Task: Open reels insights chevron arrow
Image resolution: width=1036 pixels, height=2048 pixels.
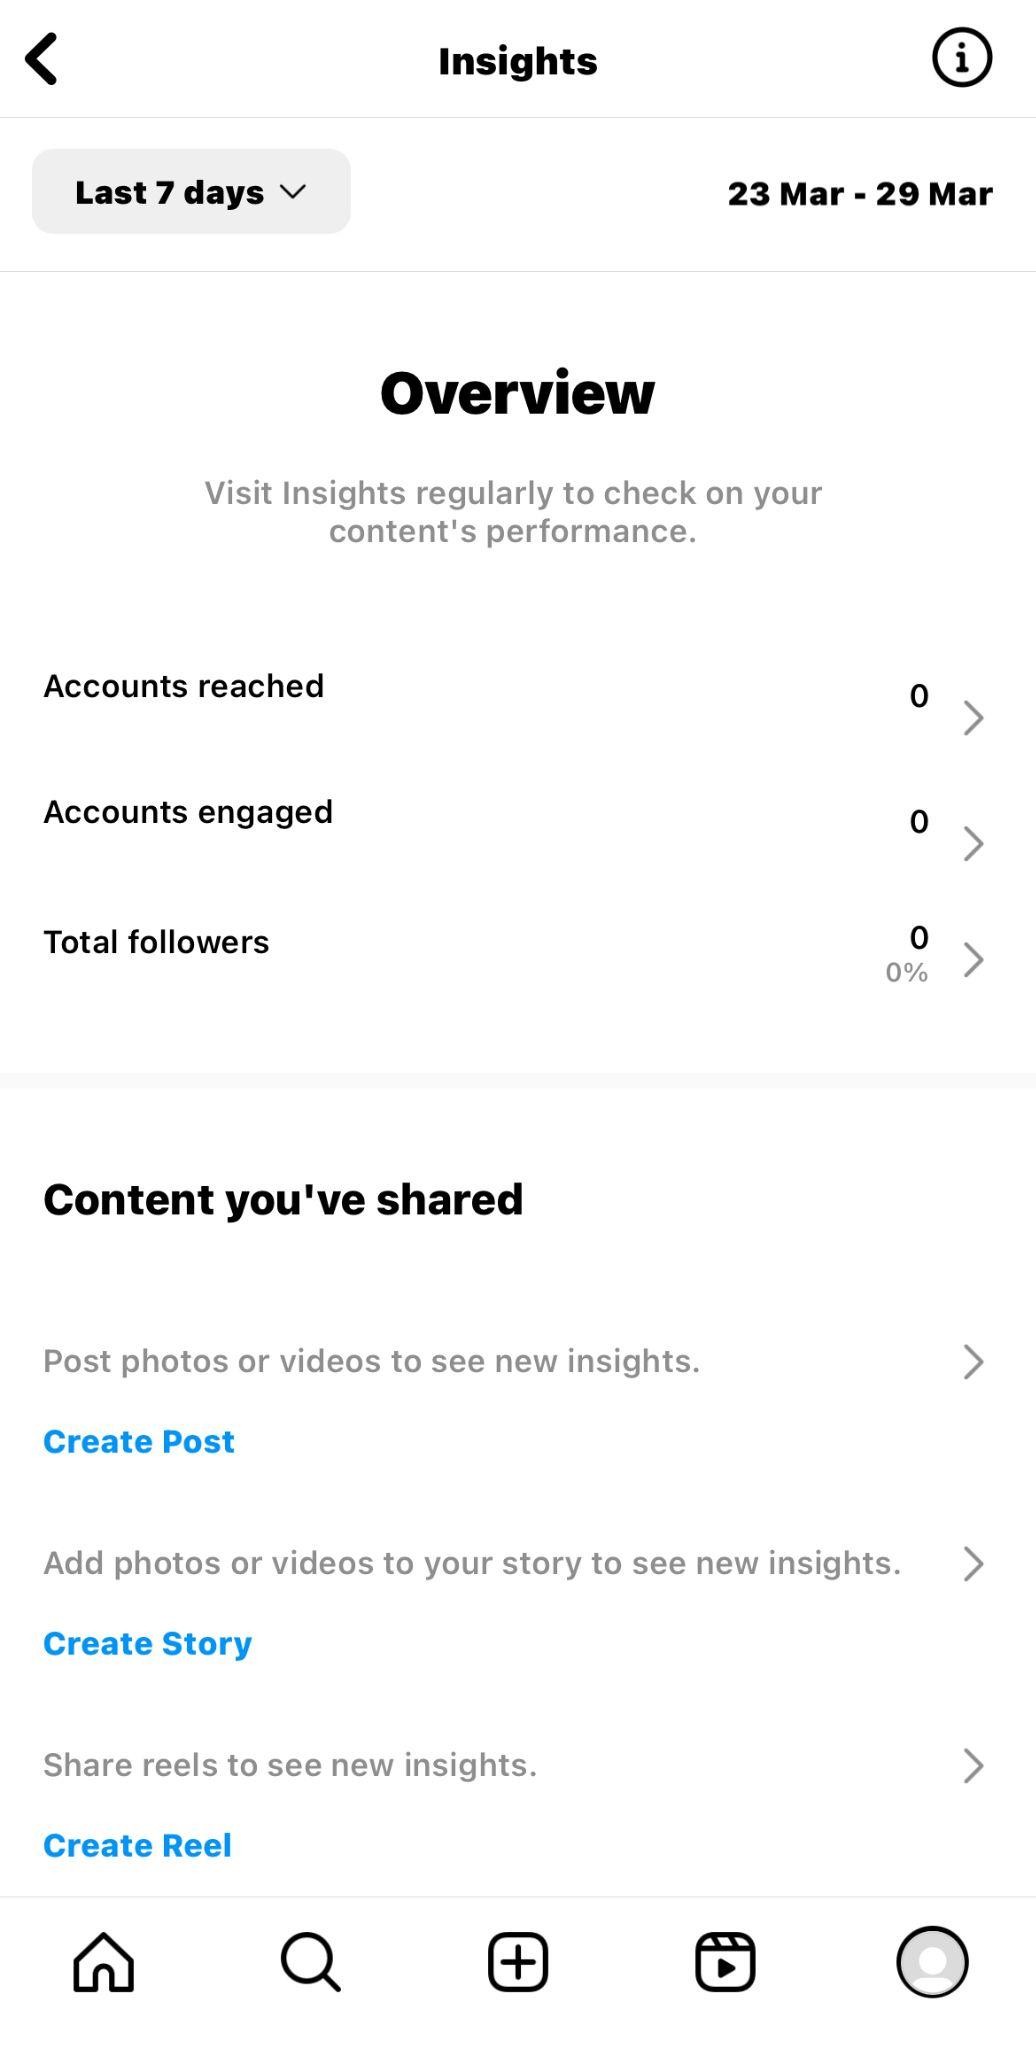Action: pos(973,1765)
